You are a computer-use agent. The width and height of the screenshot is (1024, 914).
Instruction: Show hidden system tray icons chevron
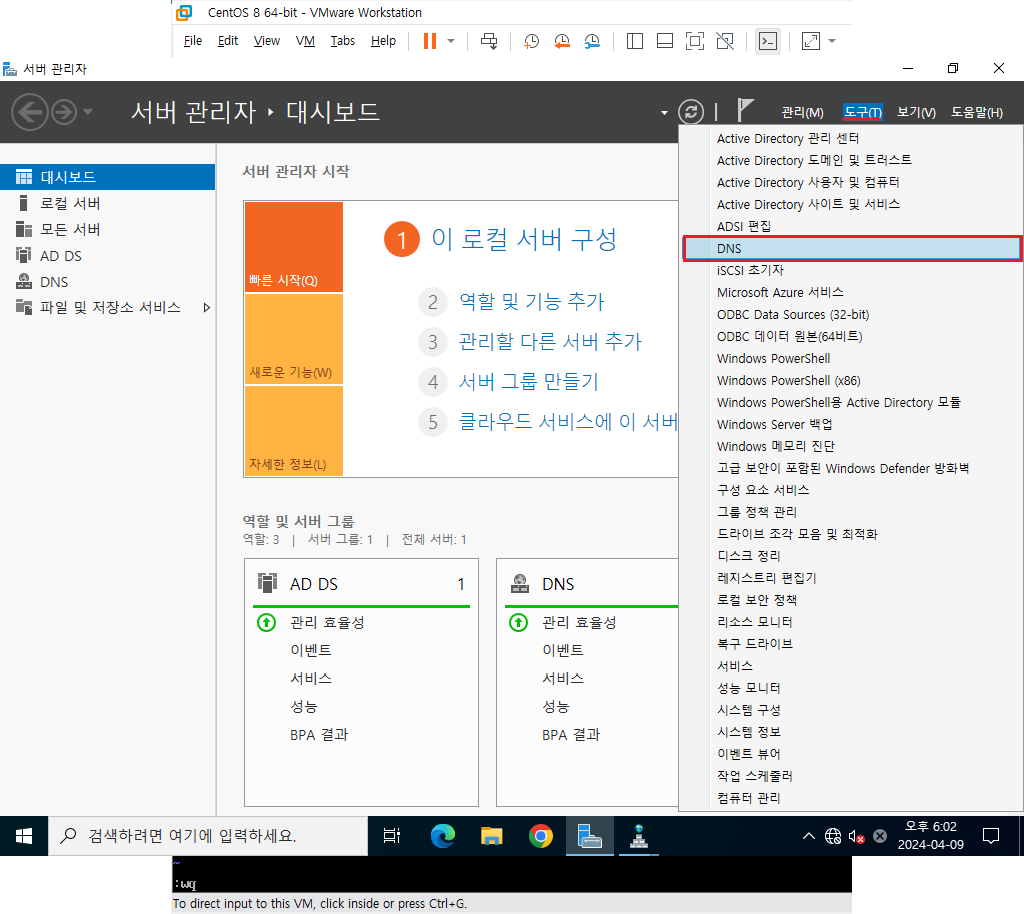point(808,836)
